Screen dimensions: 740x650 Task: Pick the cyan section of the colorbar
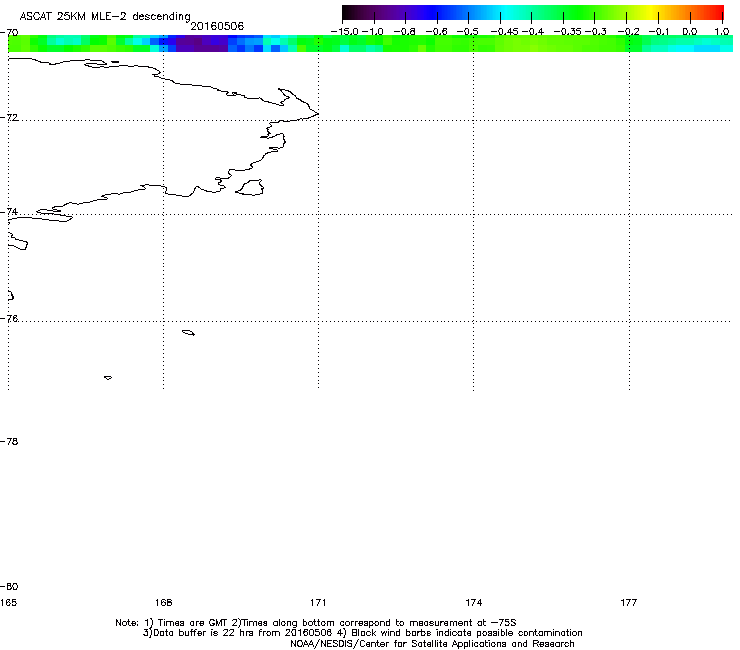point(507,12)
